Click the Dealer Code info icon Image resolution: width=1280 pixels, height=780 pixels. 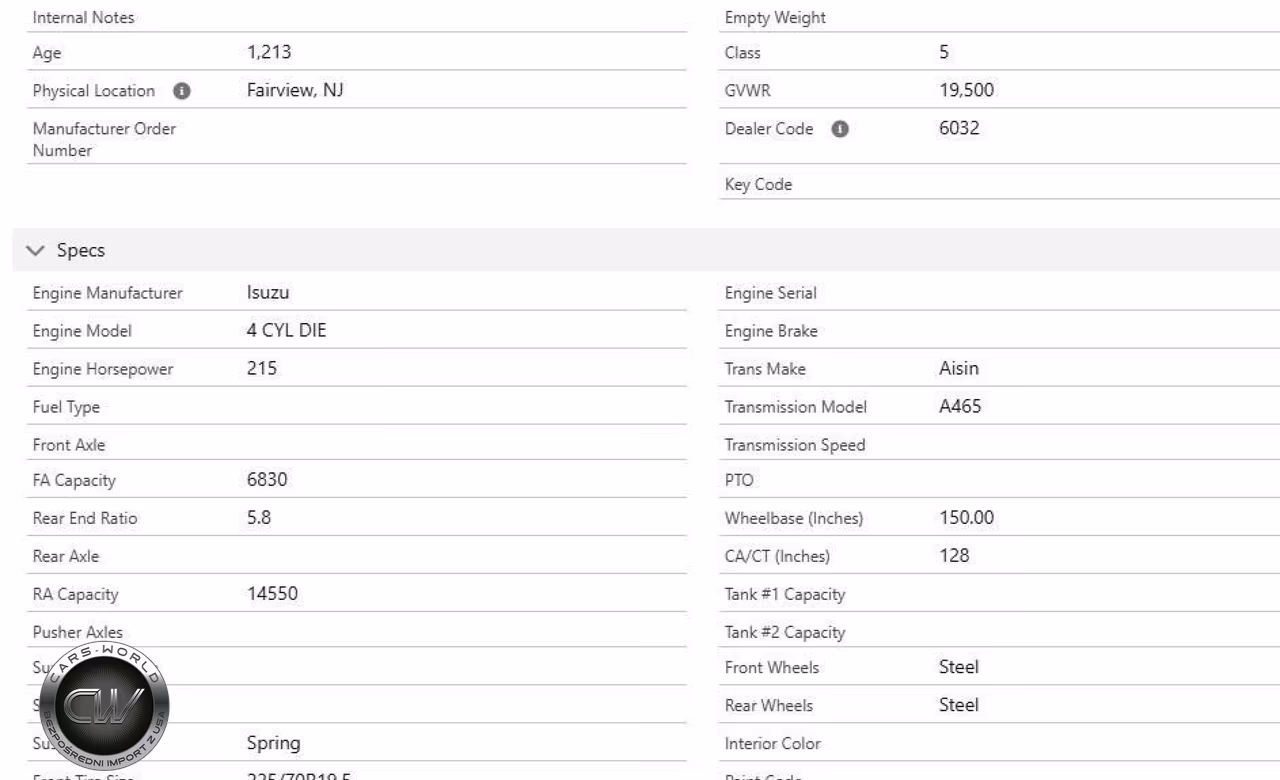point(839,129)
